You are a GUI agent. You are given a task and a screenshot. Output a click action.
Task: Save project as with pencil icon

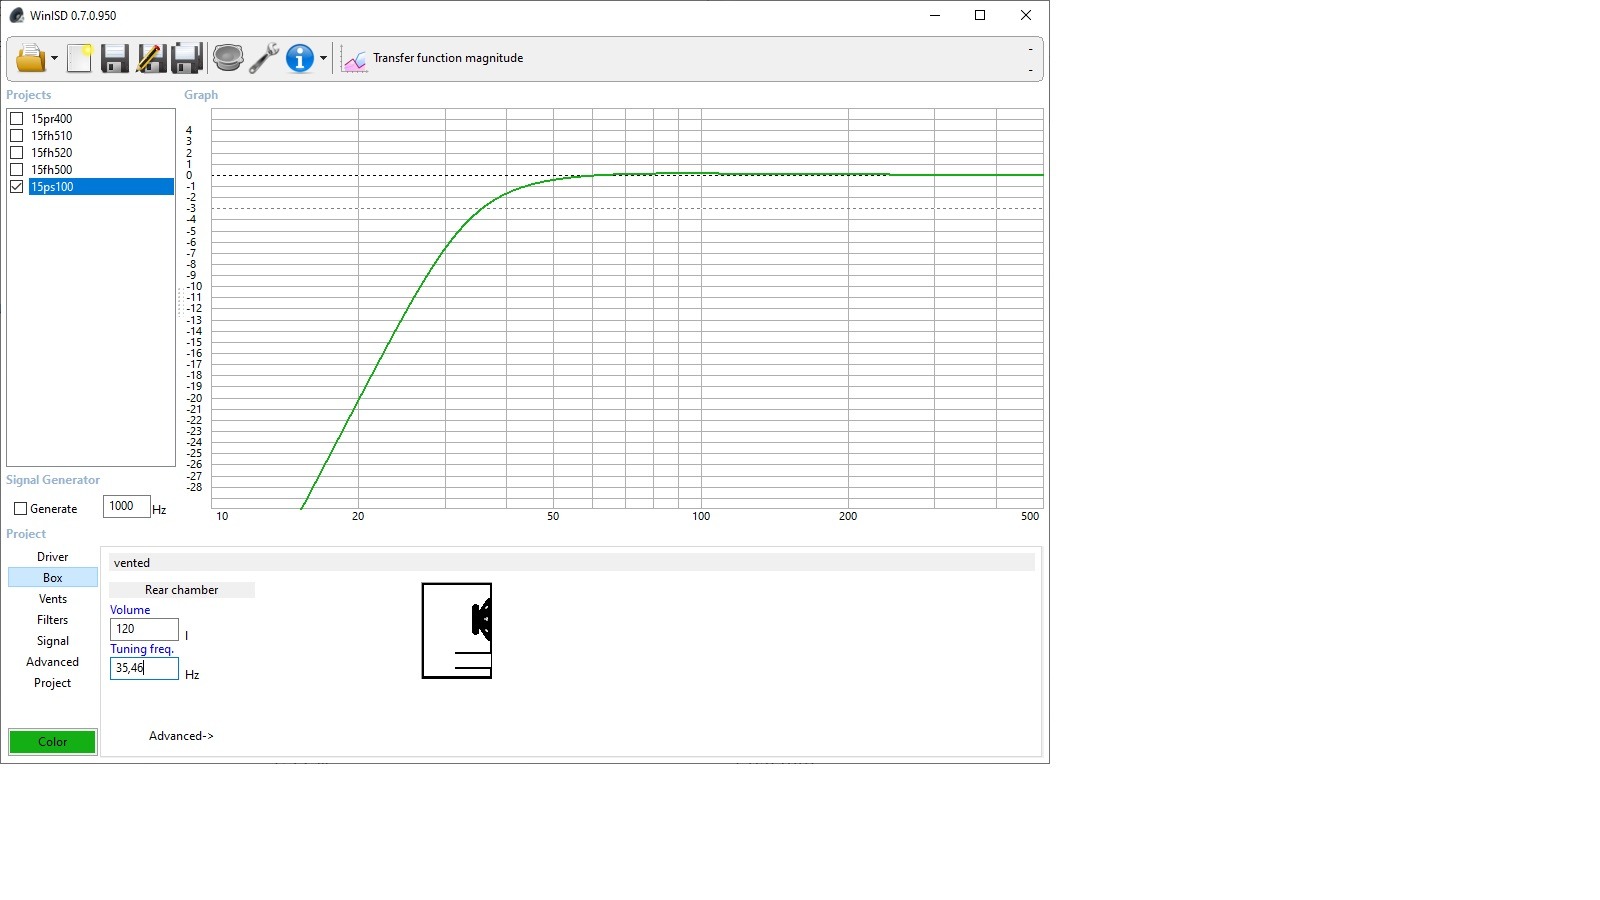151,58
